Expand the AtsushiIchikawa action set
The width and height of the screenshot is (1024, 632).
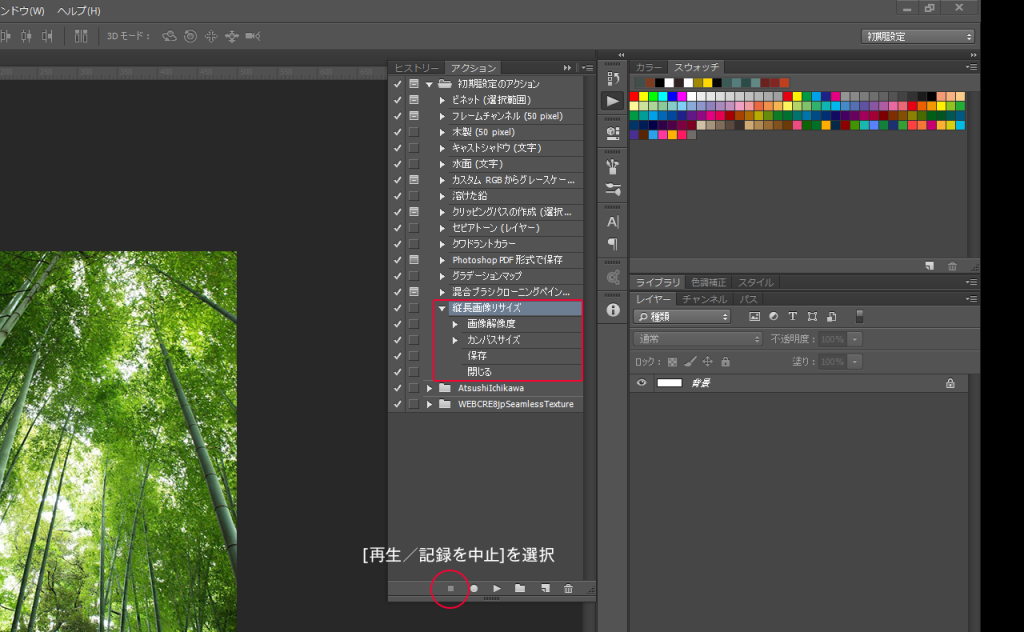pos(429,388)
